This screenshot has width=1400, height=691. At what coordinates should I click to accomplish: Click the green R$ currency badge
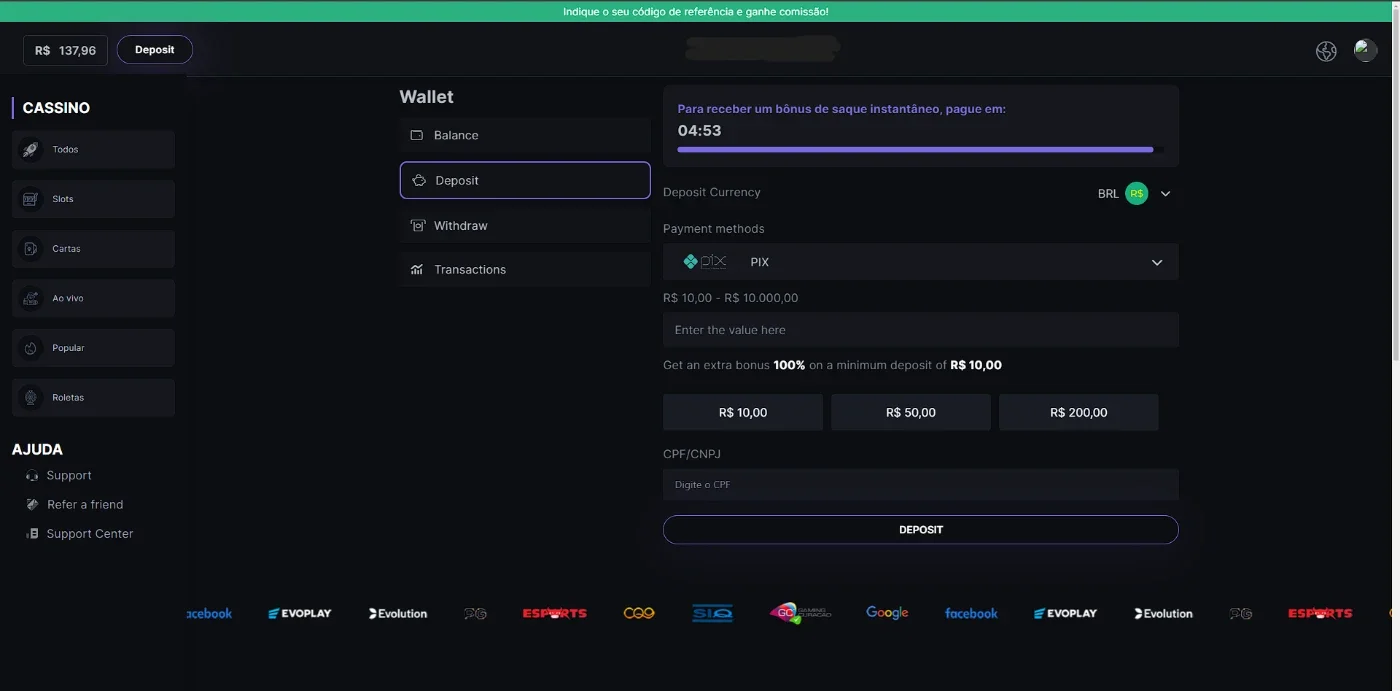click(1136, 194)
